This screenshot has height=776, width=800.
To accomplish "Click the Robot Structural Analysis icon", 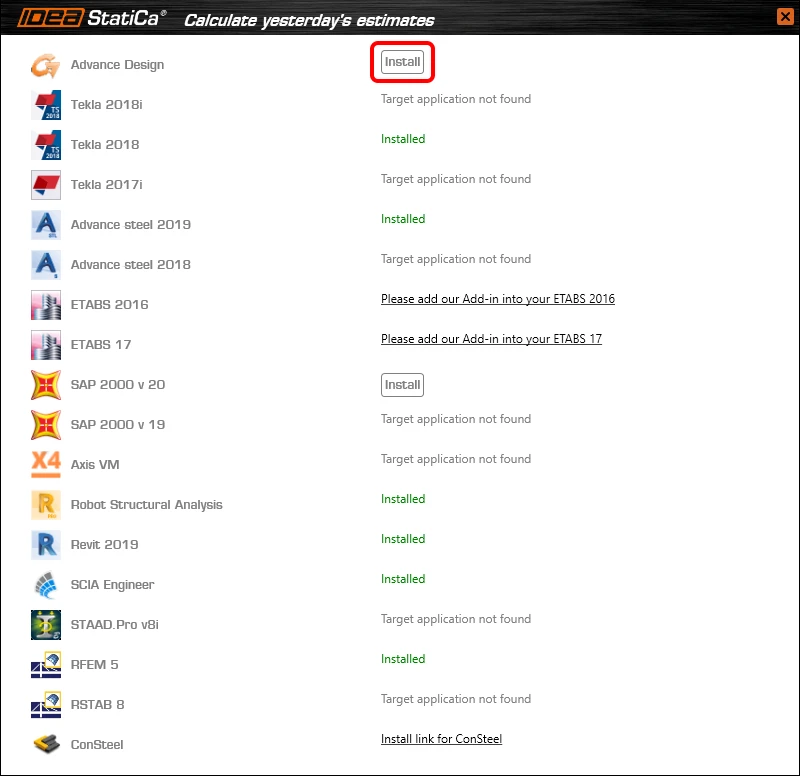I will click(x=45, y=505).
